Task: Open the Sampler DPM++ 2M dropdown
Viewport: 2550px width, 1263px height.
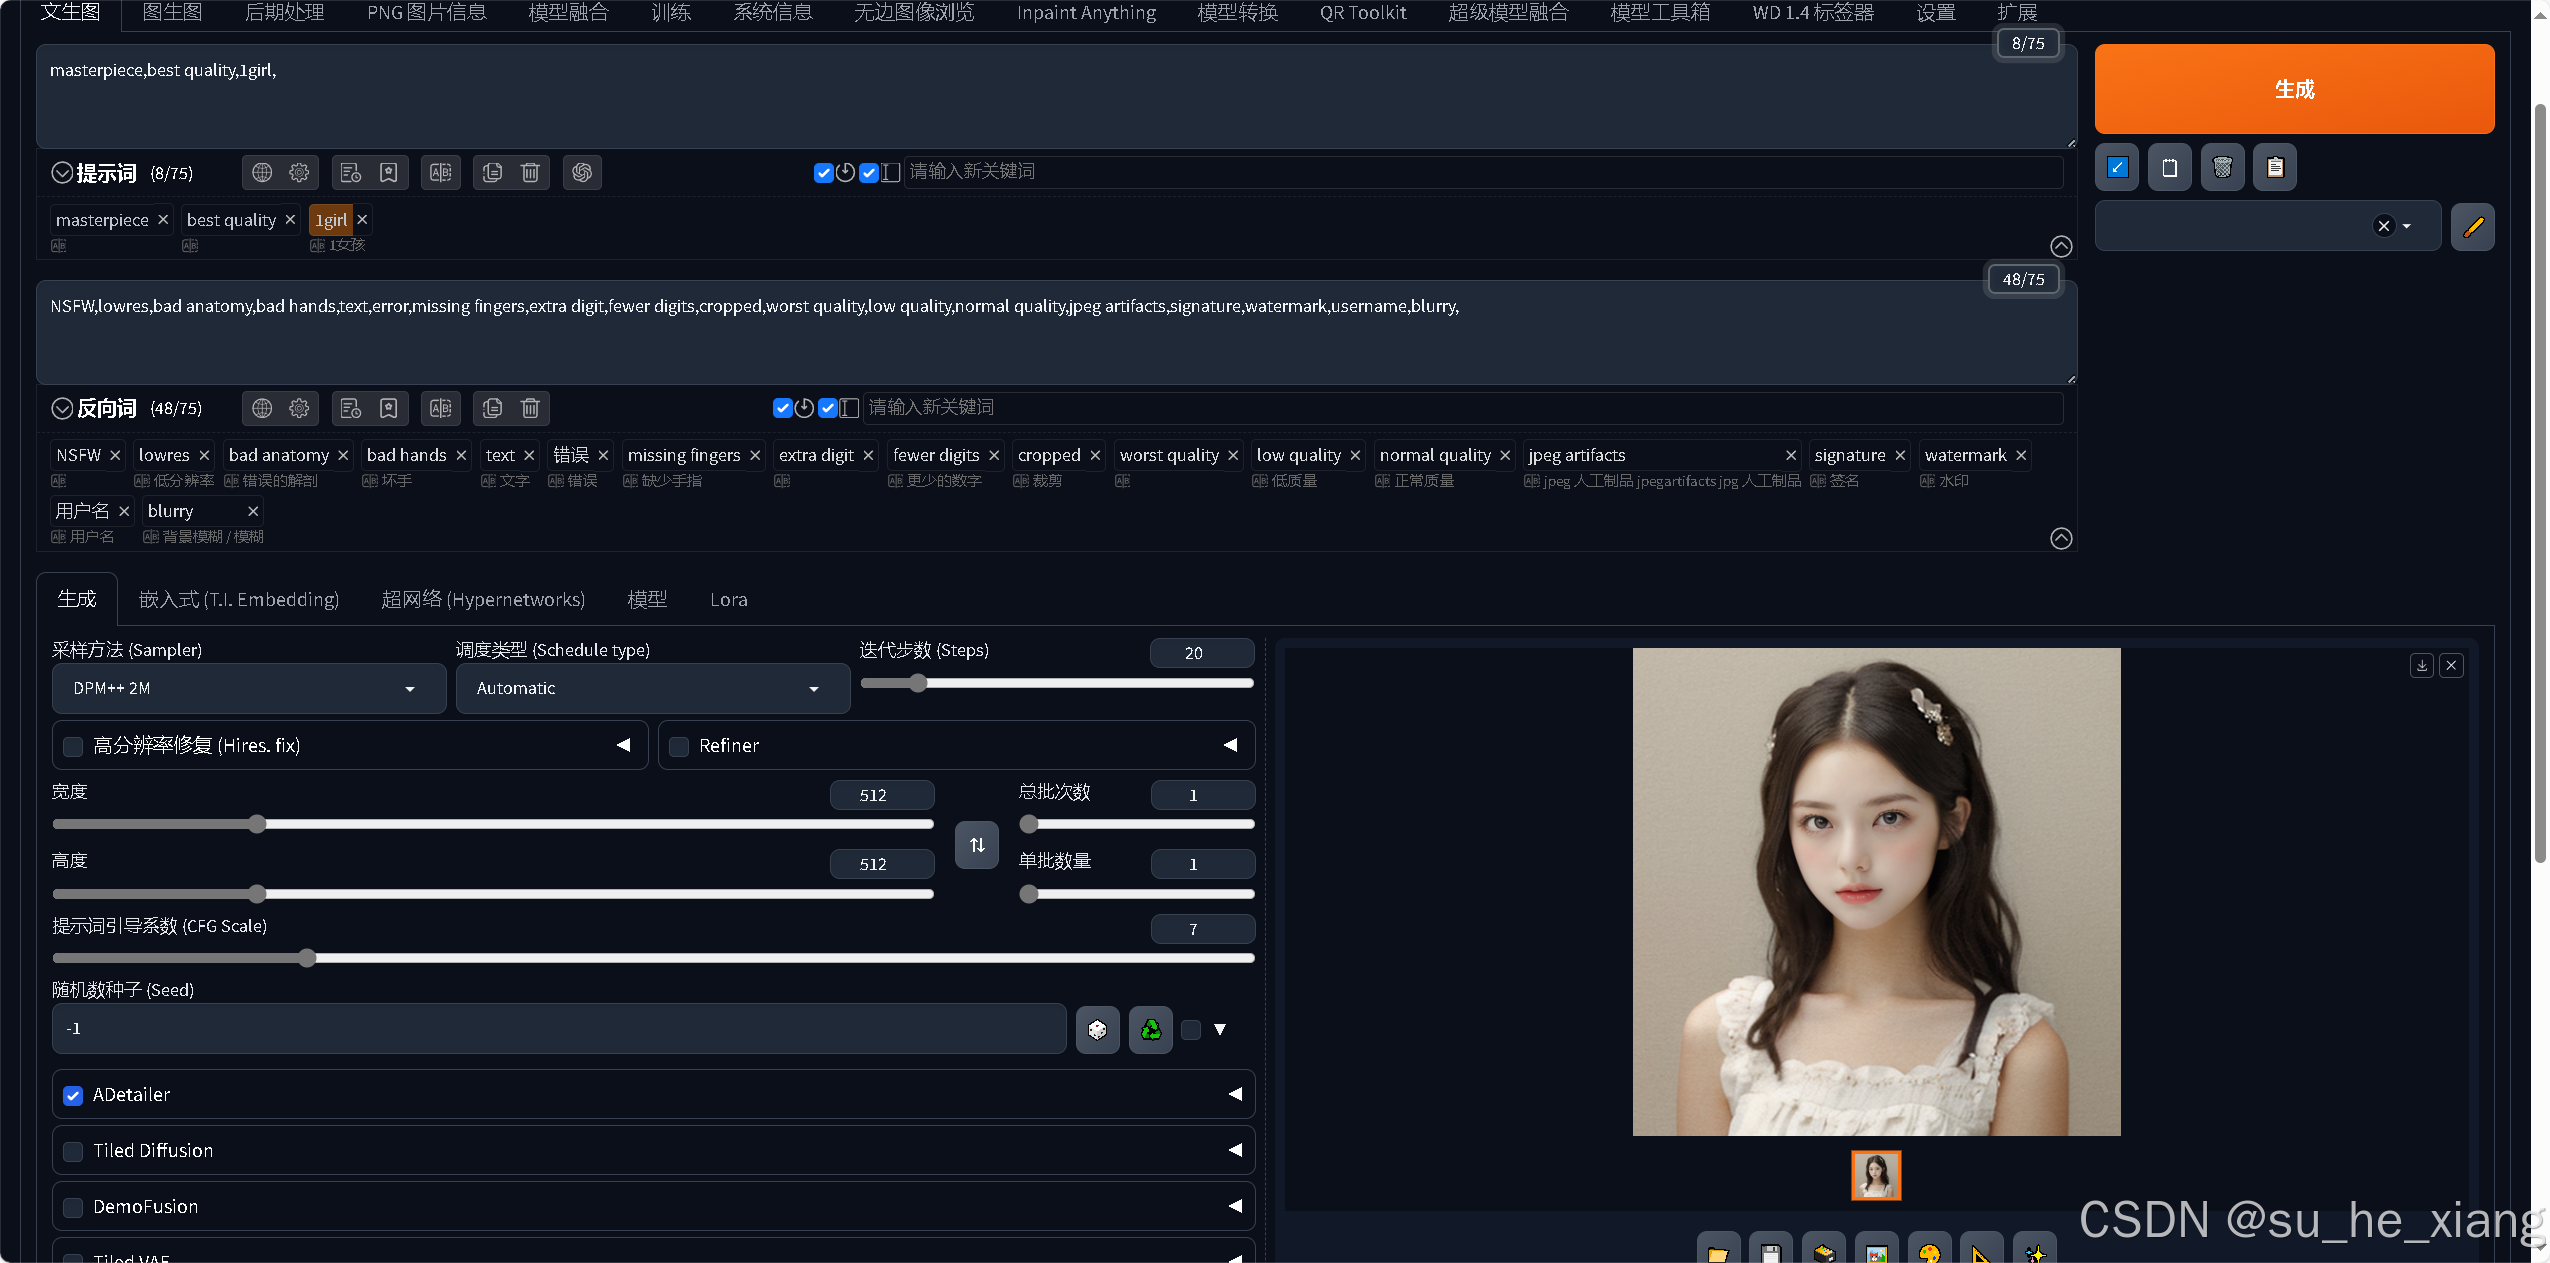Action: click(248, 689)
